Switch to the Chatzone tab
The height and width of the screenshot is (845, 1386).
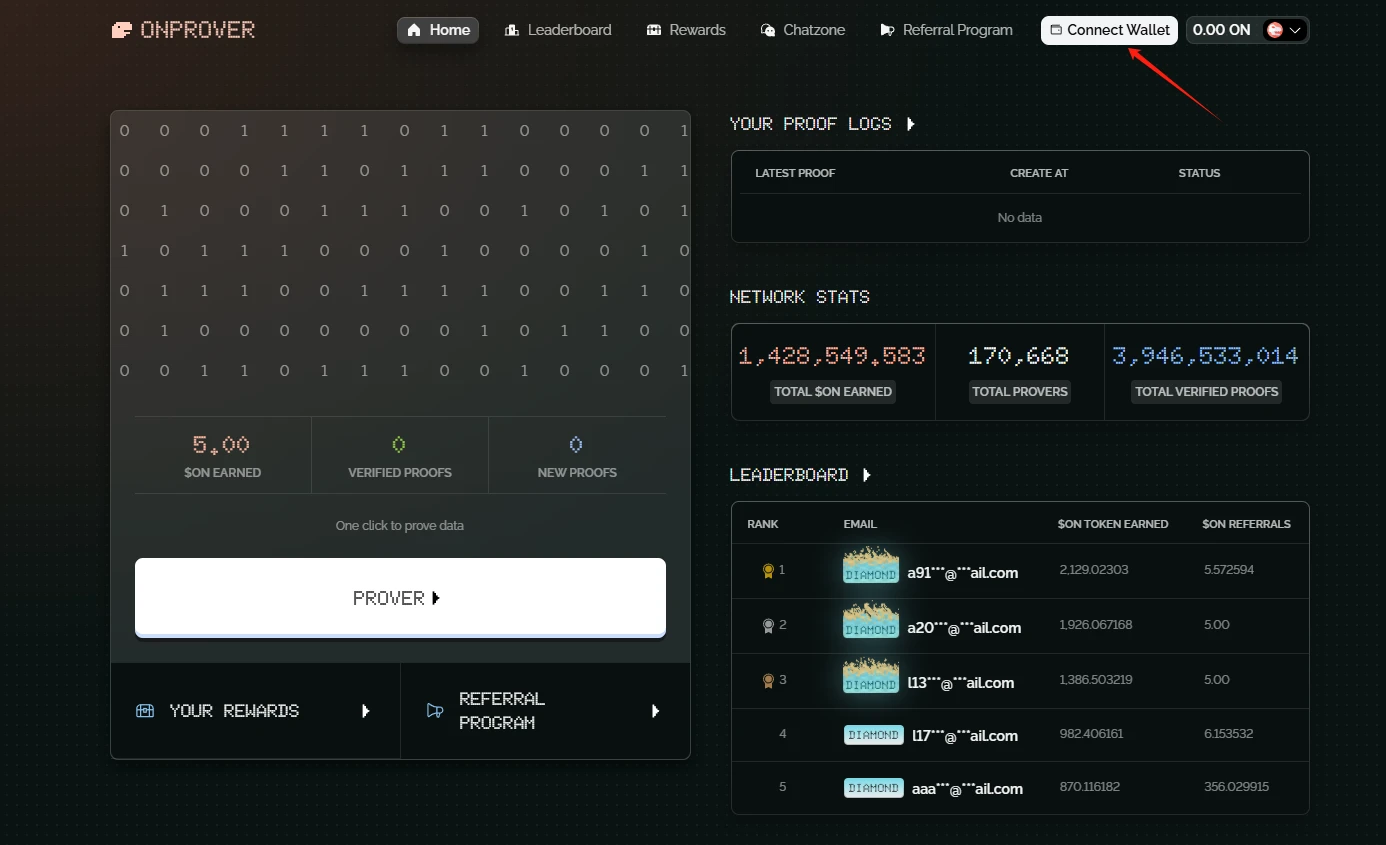click(803, 30)
